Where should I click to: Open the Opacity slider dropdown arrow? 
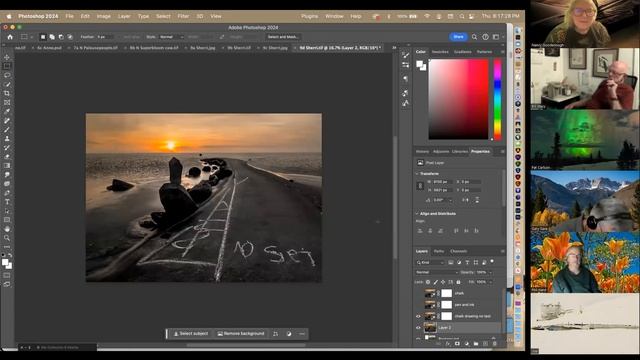490,272
